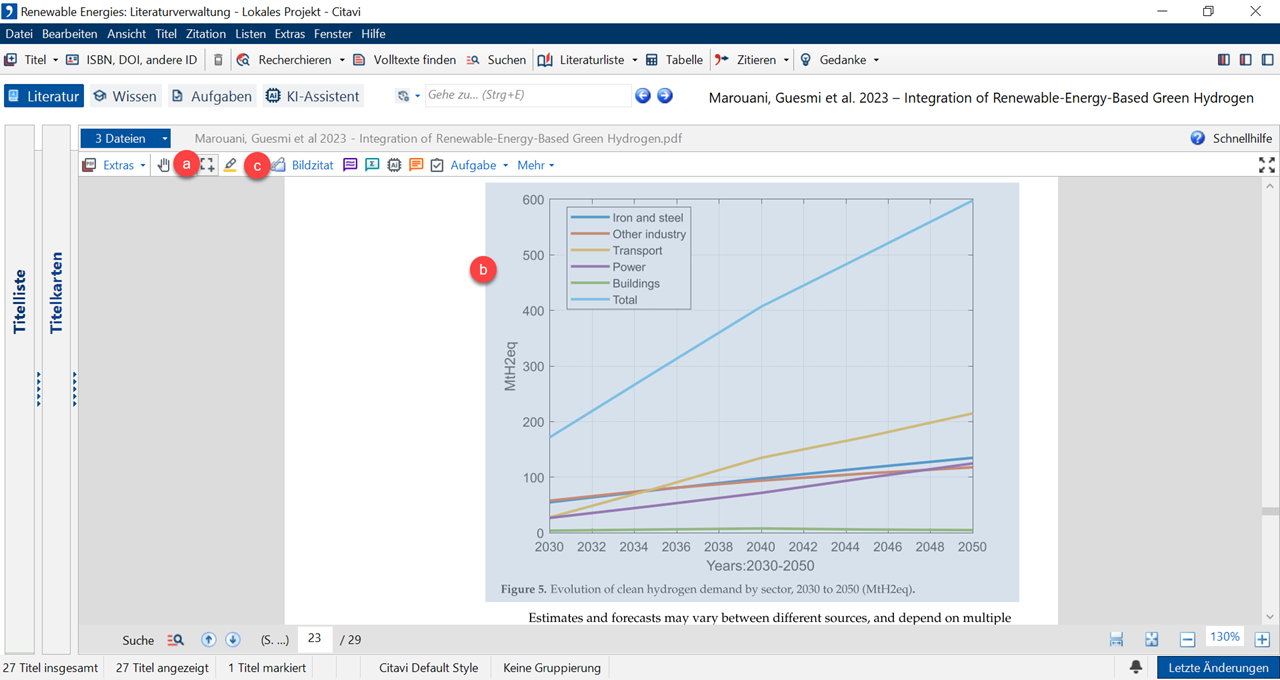Click the purple comment annotation icon

pos(350,165)
